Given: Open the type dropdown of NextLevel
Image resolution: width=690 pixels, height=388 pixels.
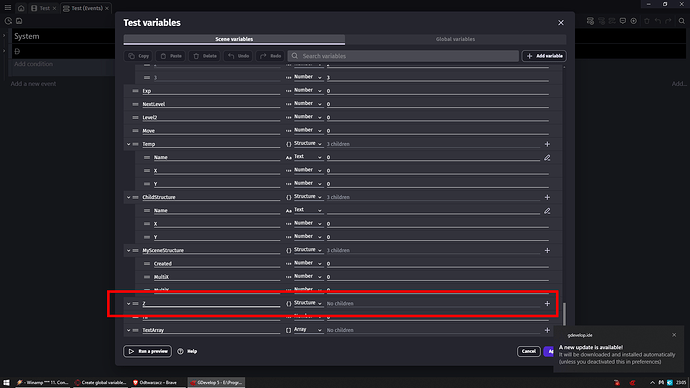Looking at the screenshot, I should pos(308,104).
